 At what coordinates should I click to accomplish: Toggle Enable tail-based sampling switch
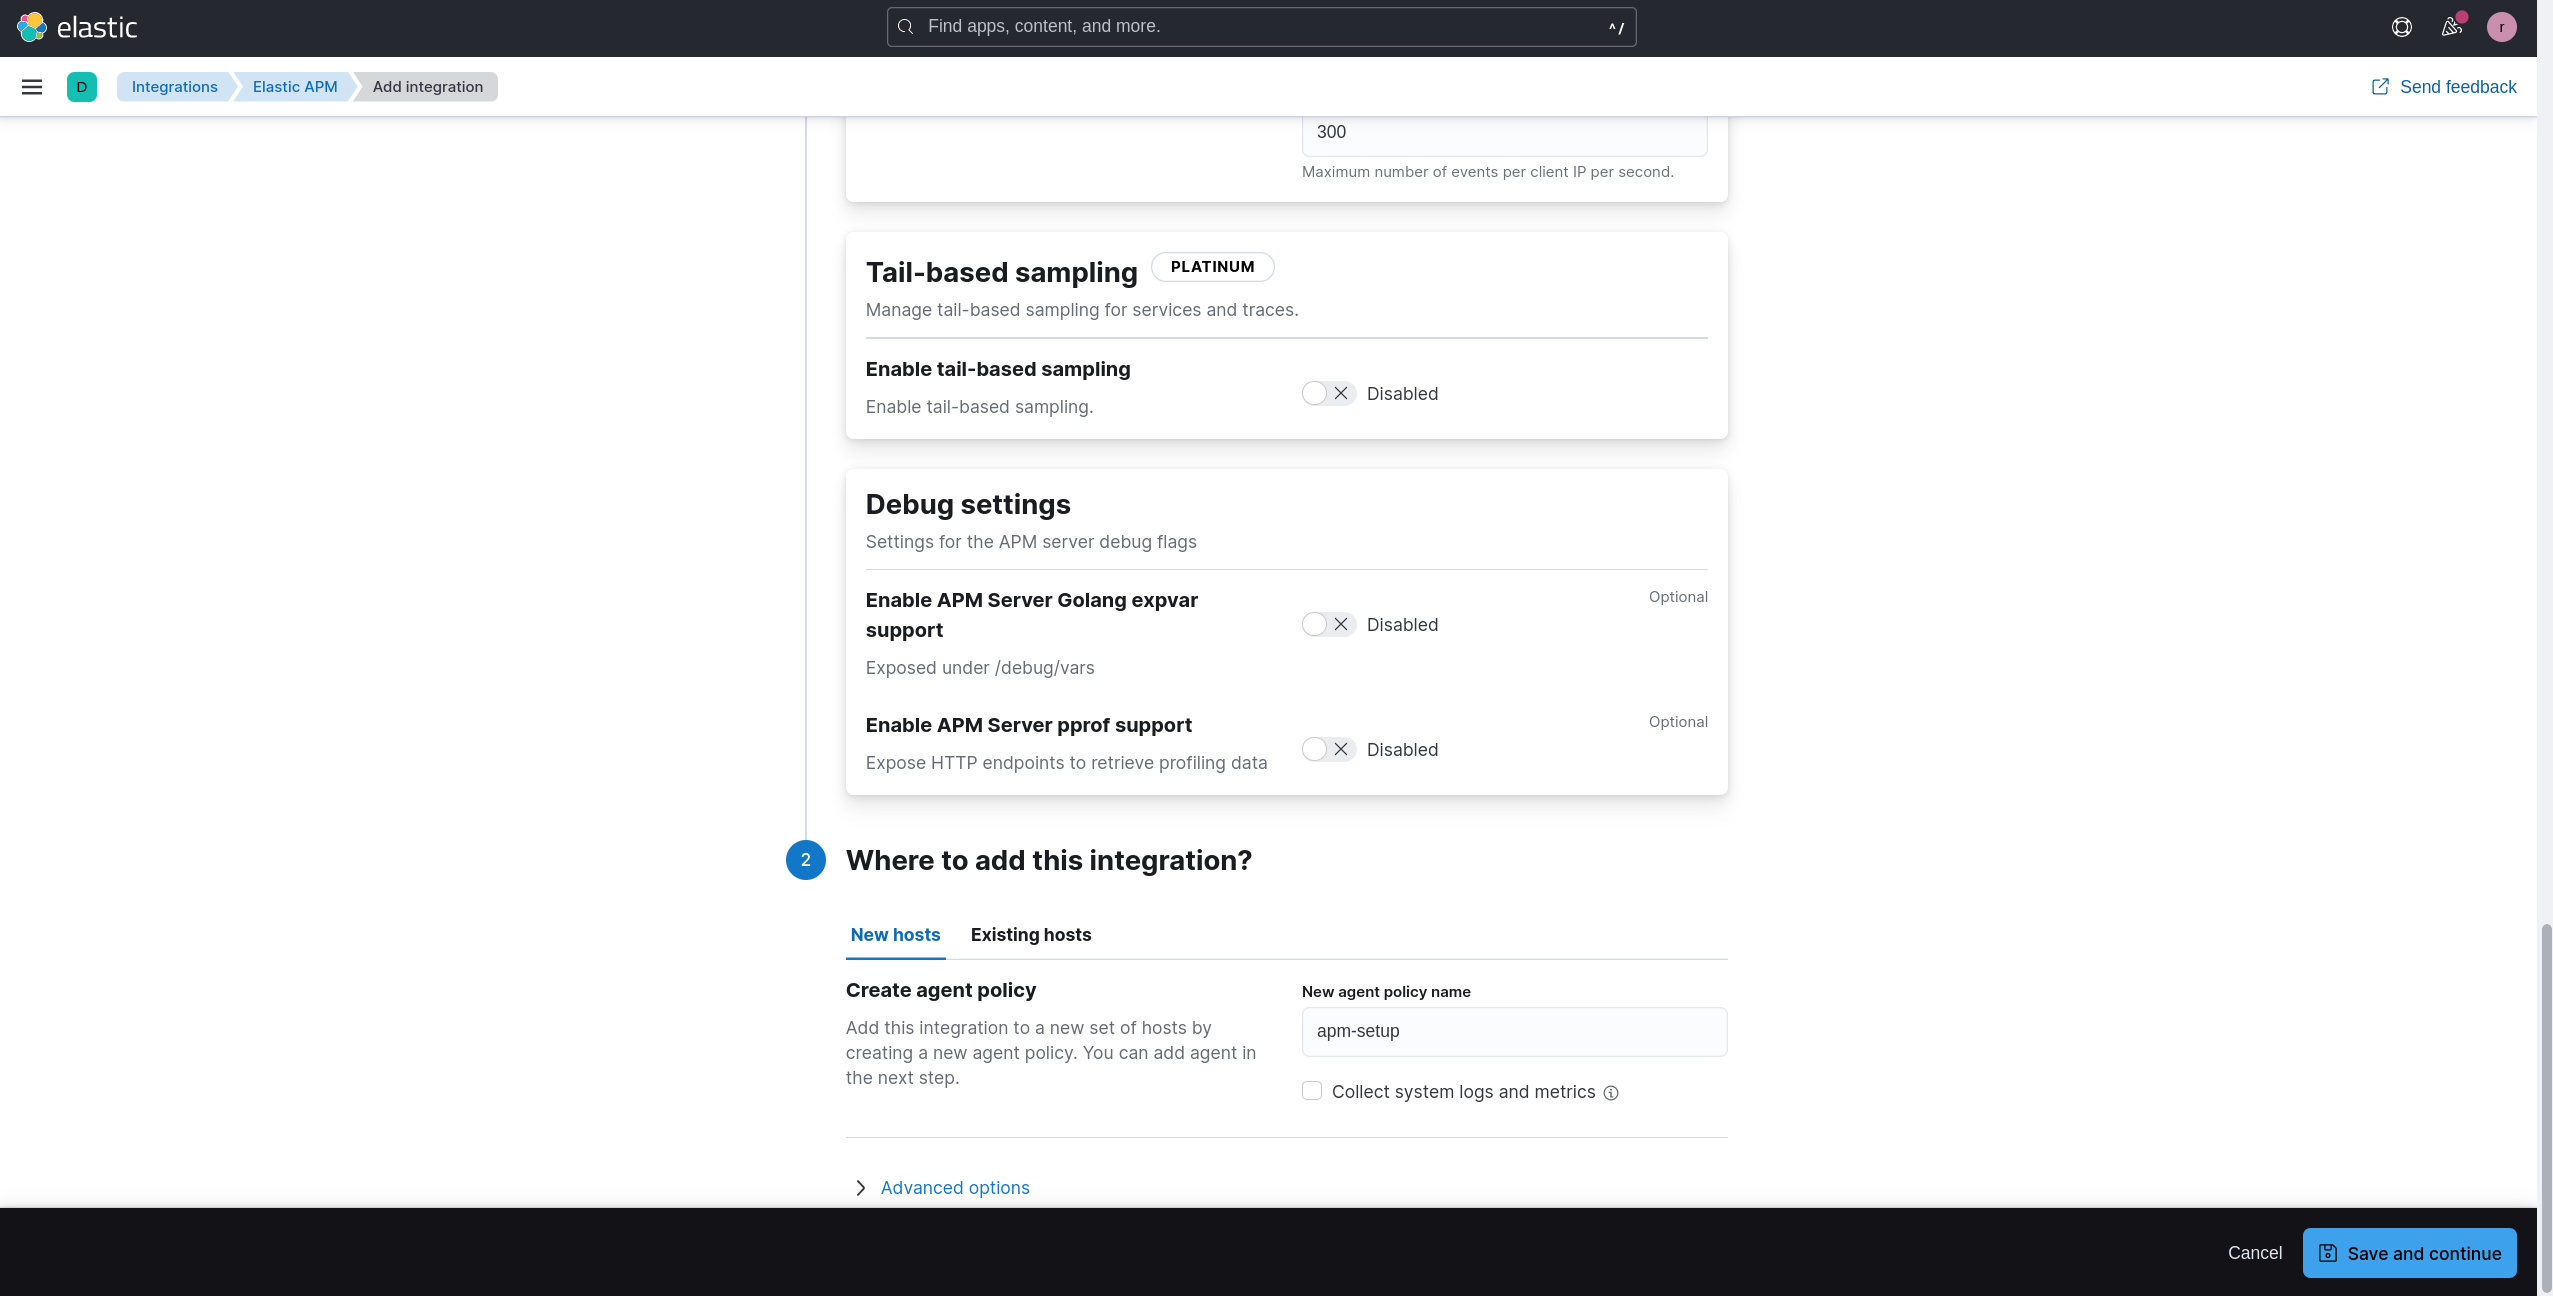pyautogui.click(x=1328, y=393)
